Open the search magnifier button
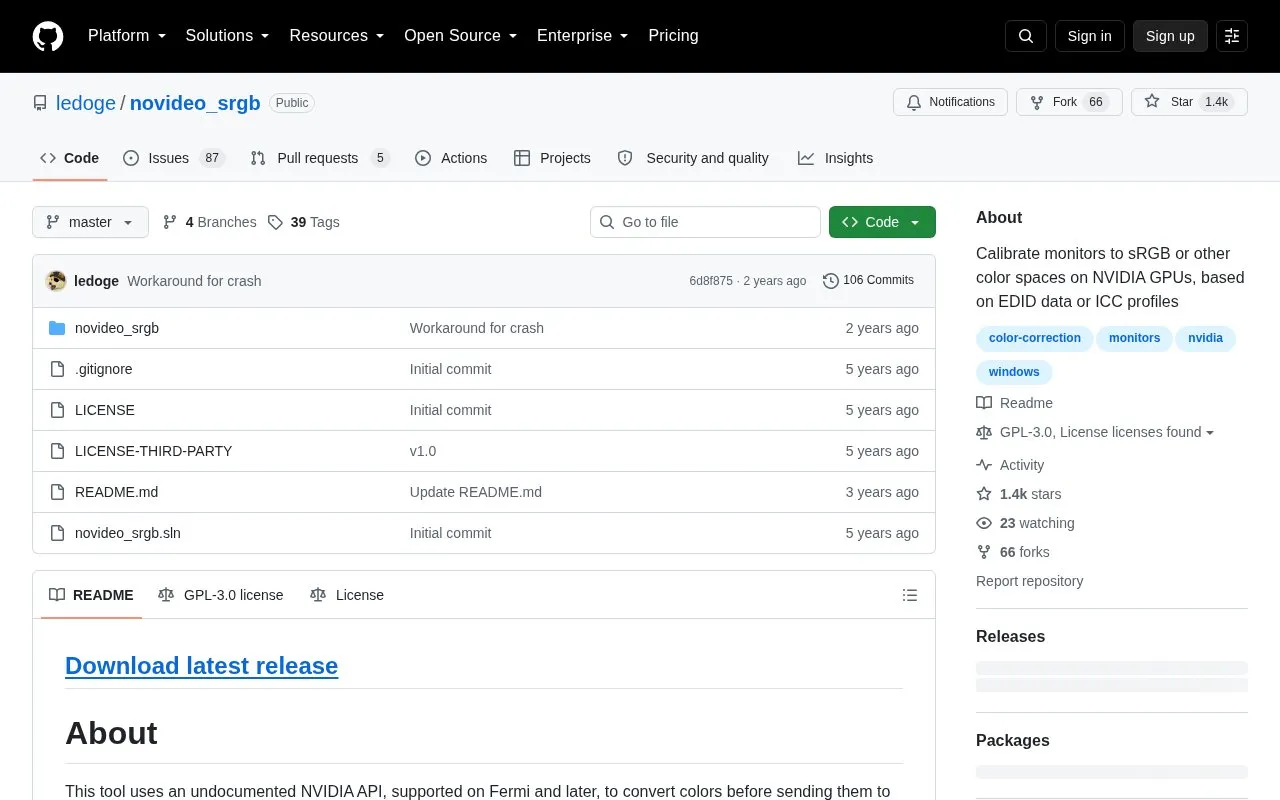1280x800 pixels. pyautogui.click(x=1026, y=36)
